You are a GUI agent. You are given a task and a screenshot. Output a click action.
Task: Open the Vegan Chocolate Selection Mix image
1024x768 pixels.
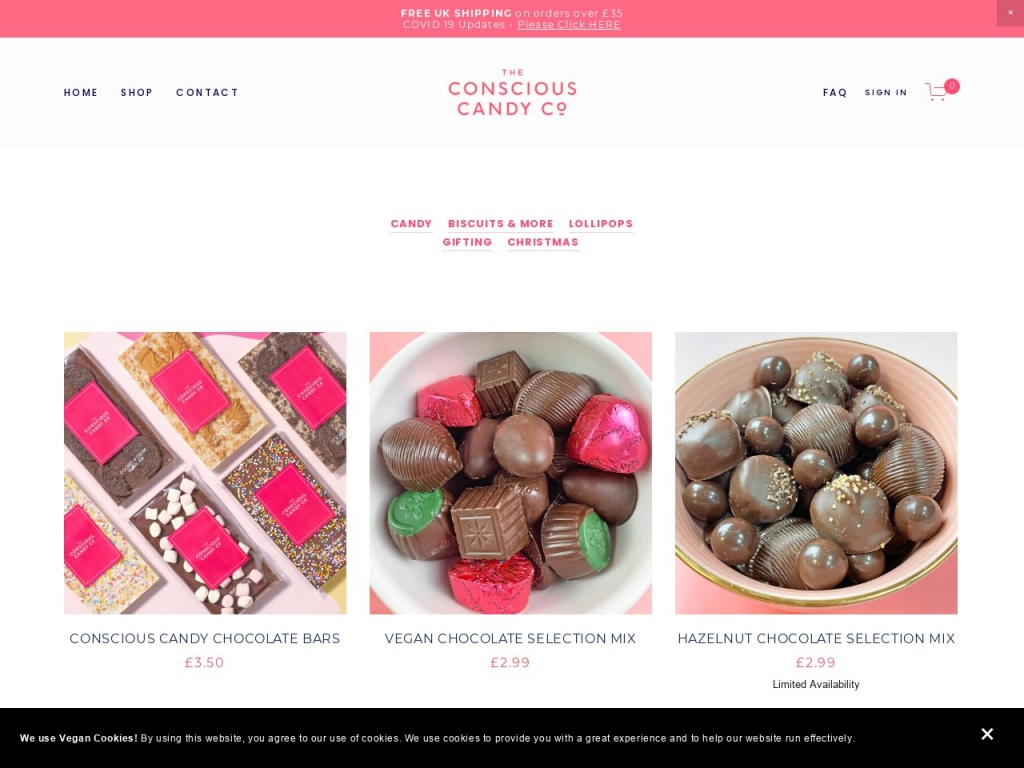(x=511, y=473)
